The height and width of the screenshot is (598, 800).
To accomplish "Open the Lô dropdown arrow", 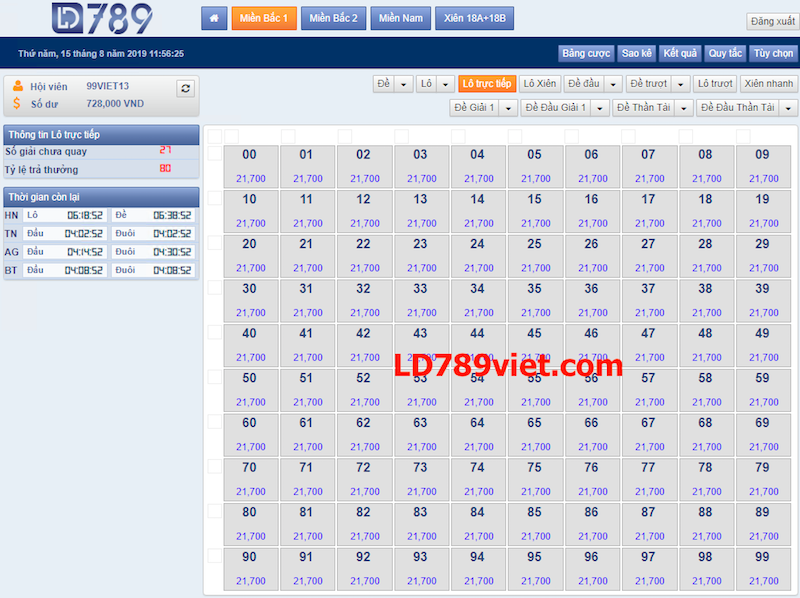I will point(445,84).
